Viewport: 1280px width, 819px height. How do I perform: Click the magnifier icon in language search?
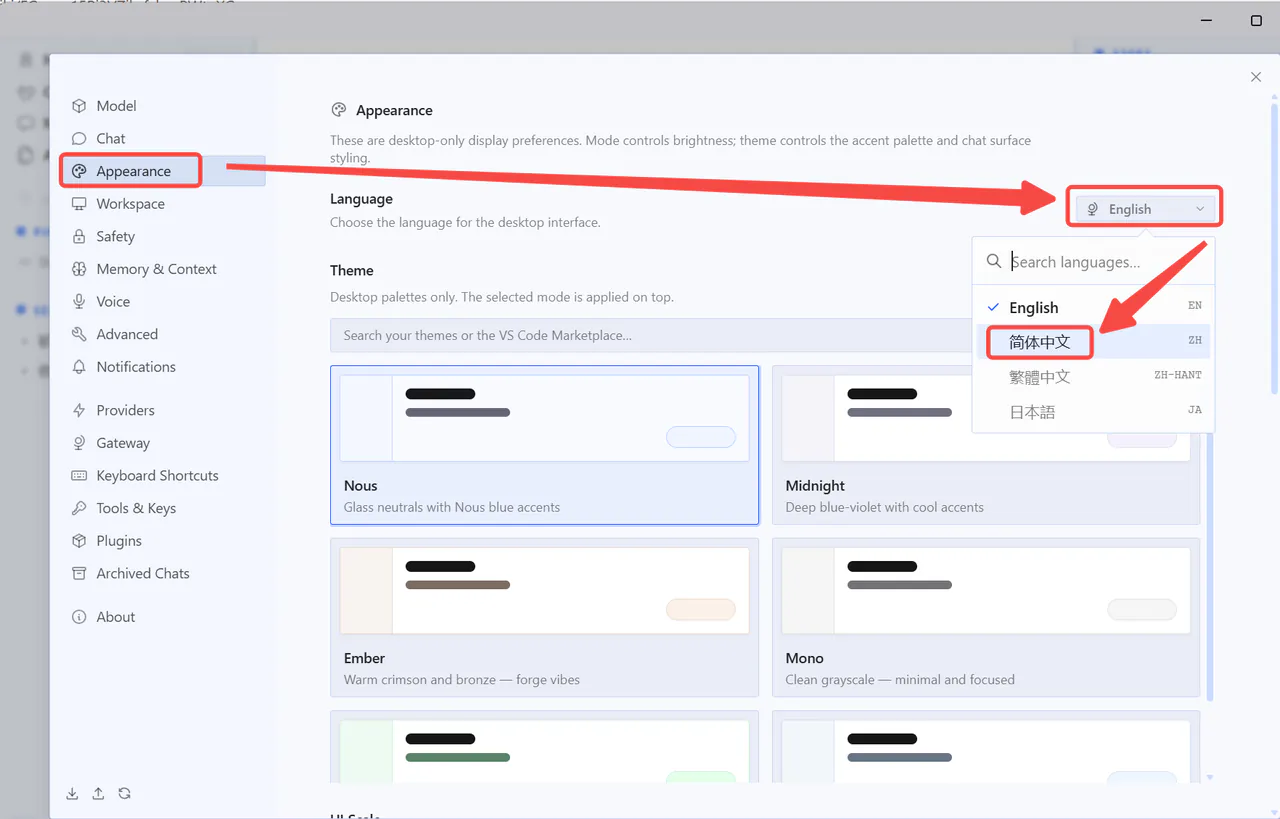coord(994,262)
